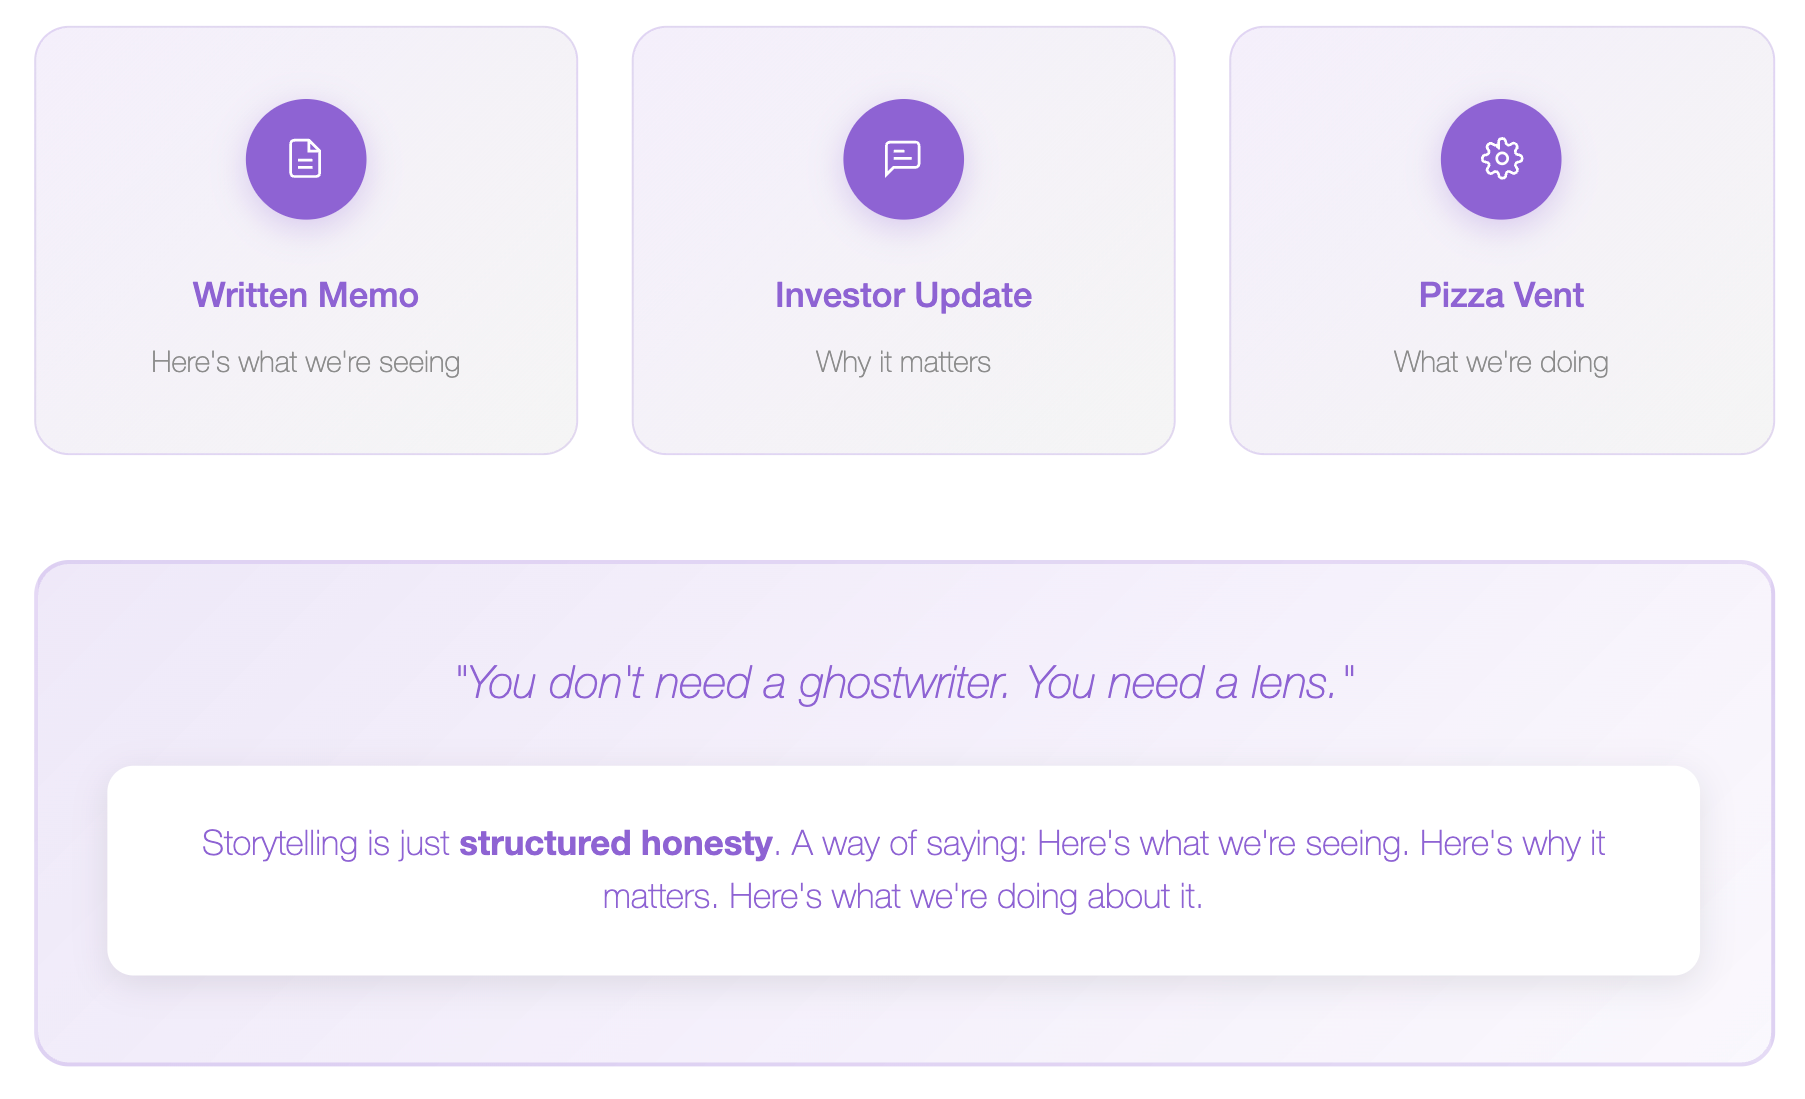Screen dimensions: 1805x1099
Task: Click the ghostwriter quote text
Action: [904, 683]
